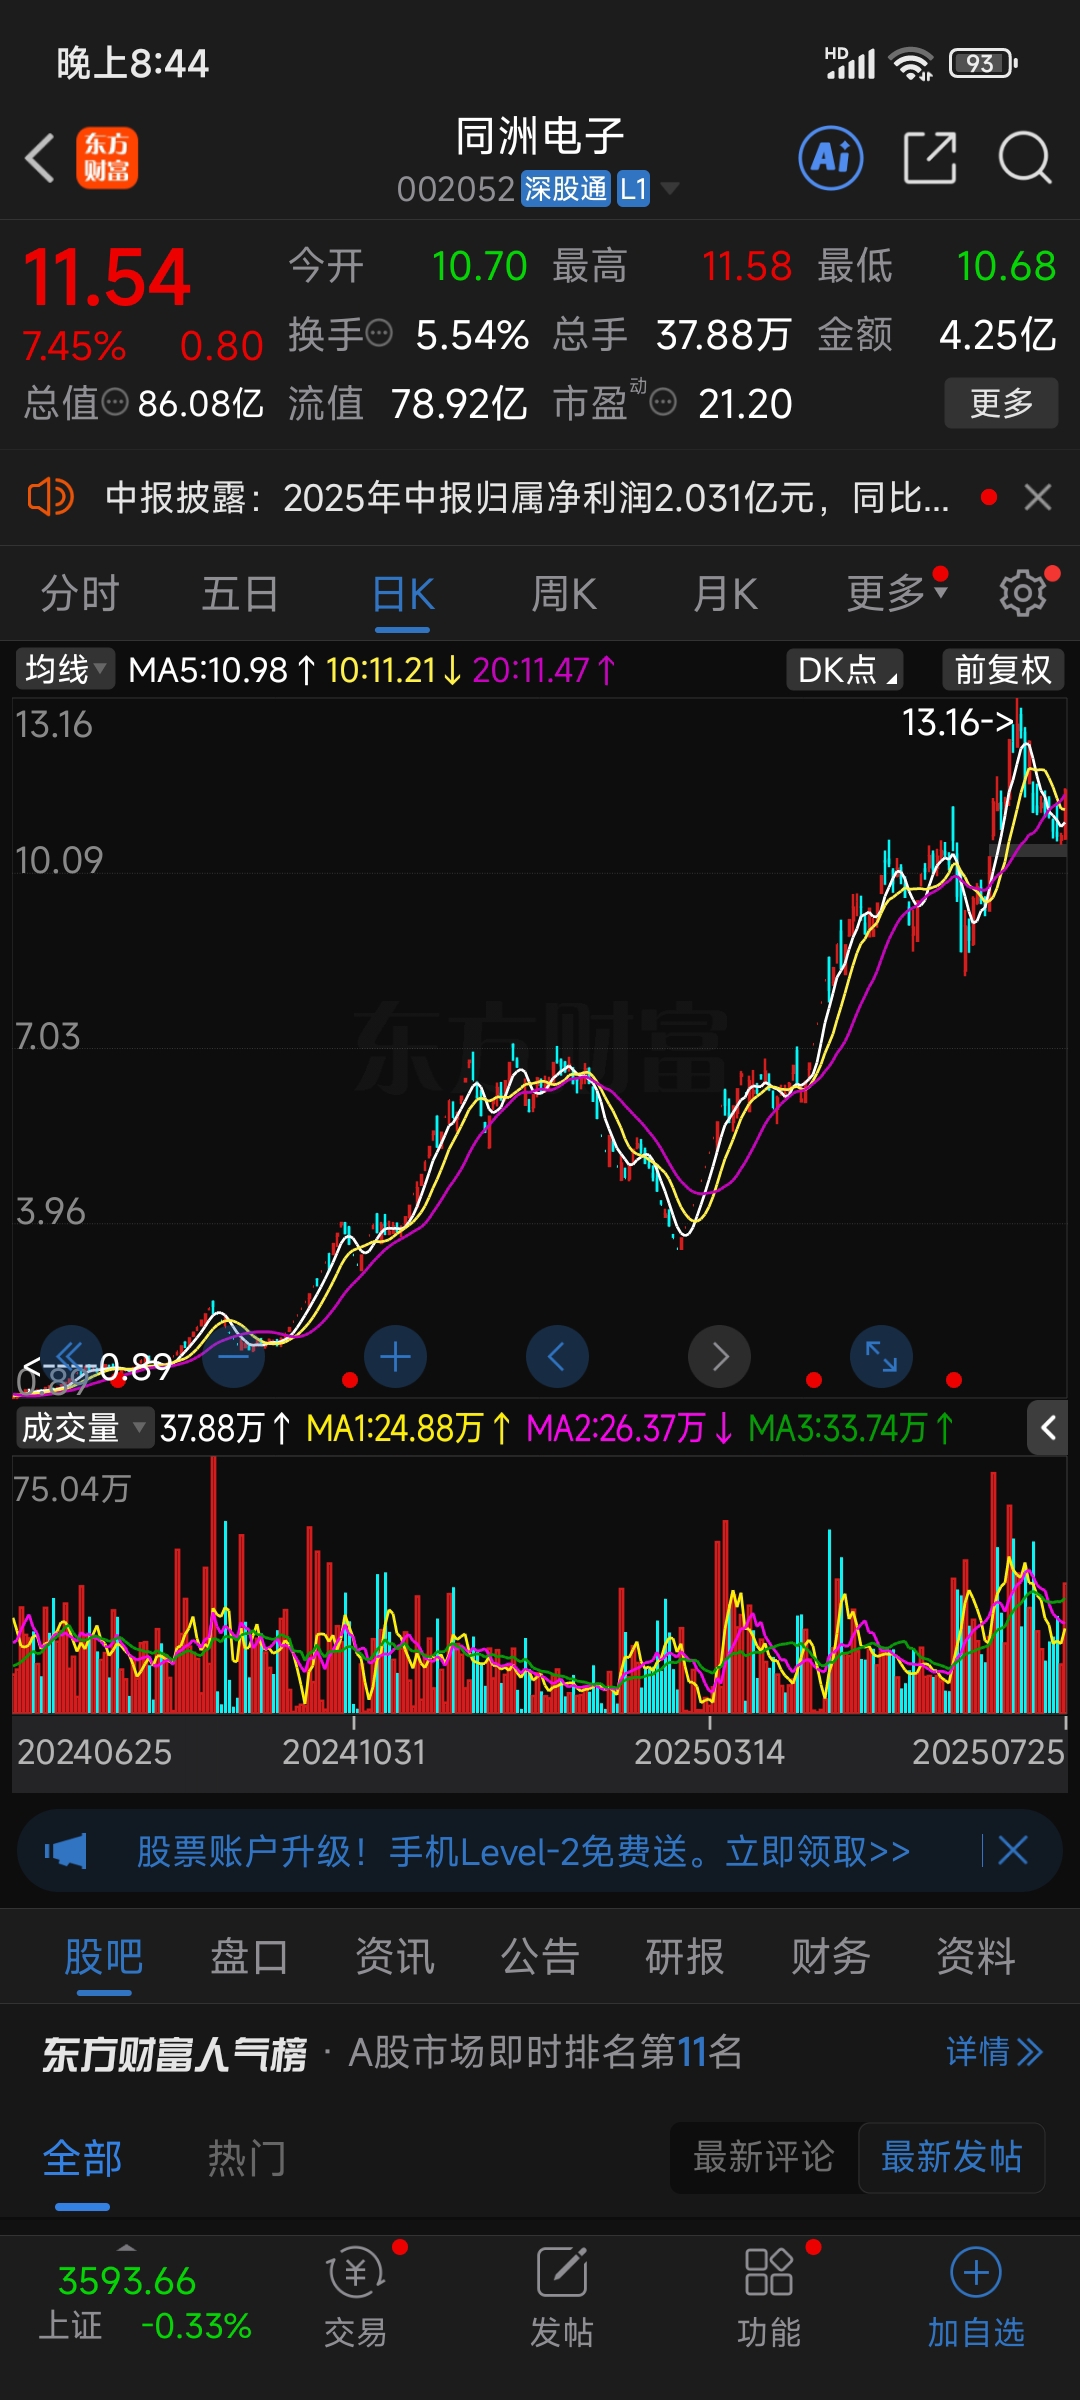This screenshot has height=2400, width=1080.
Task: Open the 资料 profile tab
Action: coord(976,1956)
